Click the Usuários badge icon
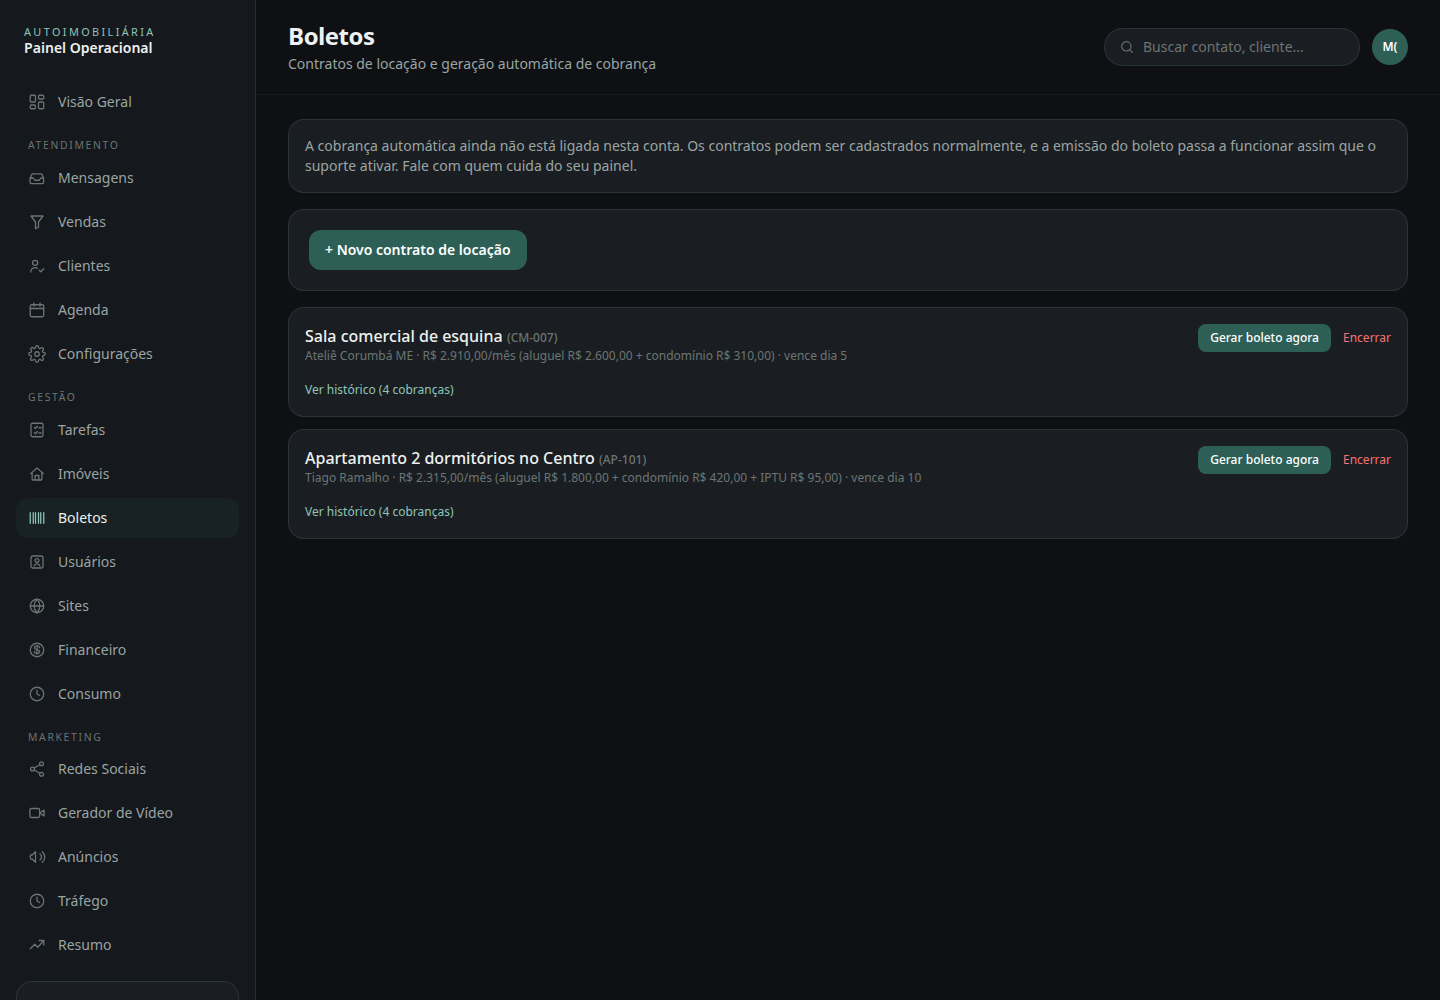Screen dimensions: 1440x1000 37,562
